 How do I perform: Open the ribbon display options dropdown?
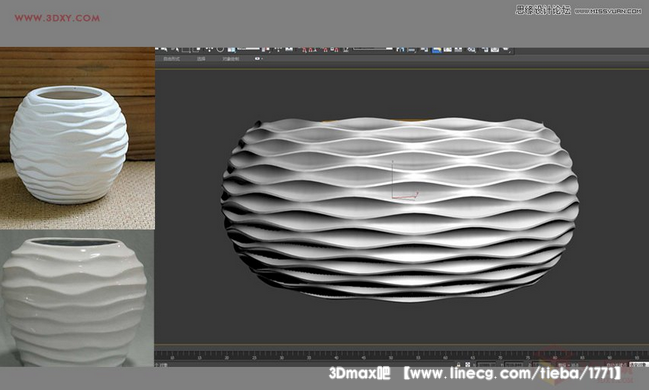pos(259,59)
